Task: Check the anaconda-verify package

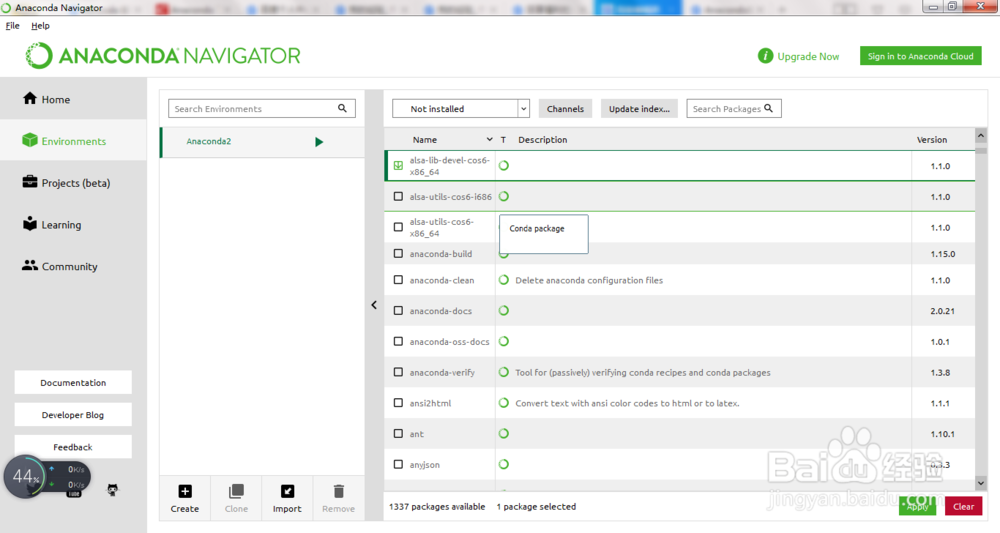Action: coord(399,372)
